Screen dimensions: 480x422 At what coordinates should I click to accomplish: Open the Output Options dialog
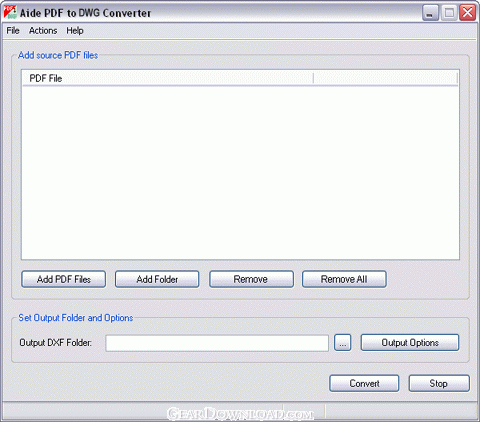click(x=410, y=343)
